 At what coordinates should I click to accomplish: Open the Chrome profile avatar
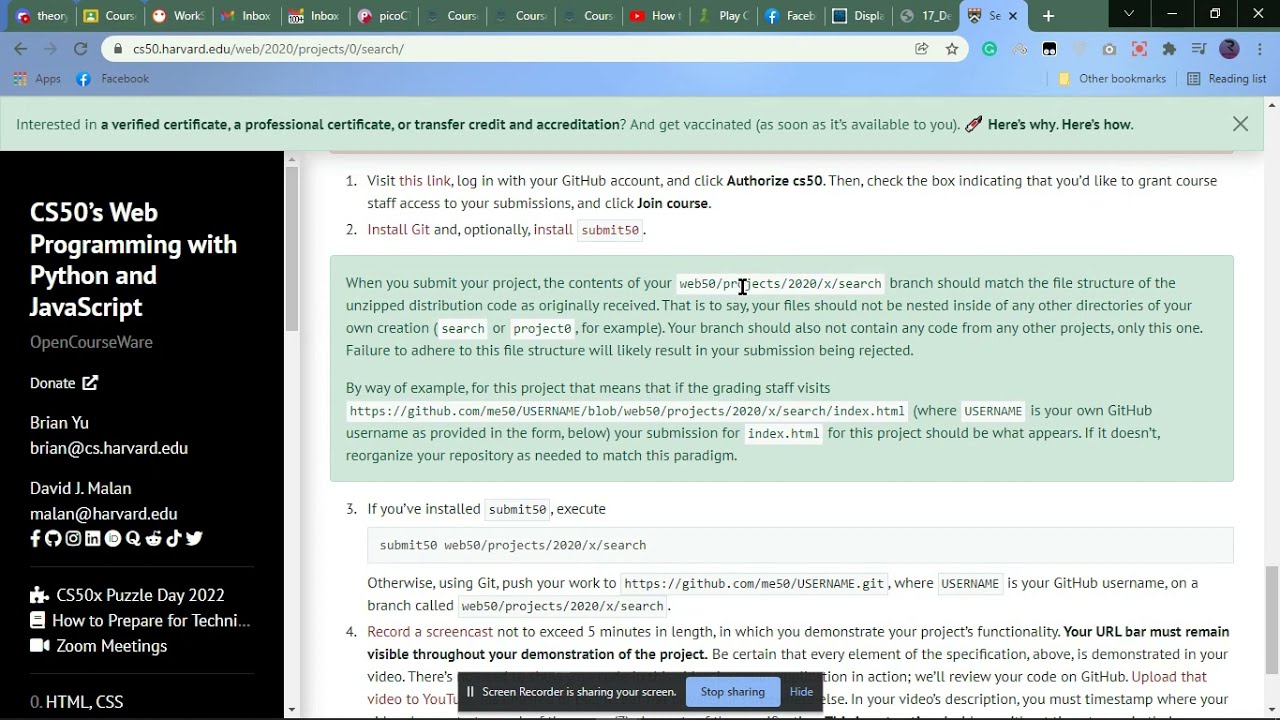[1230, 49]
